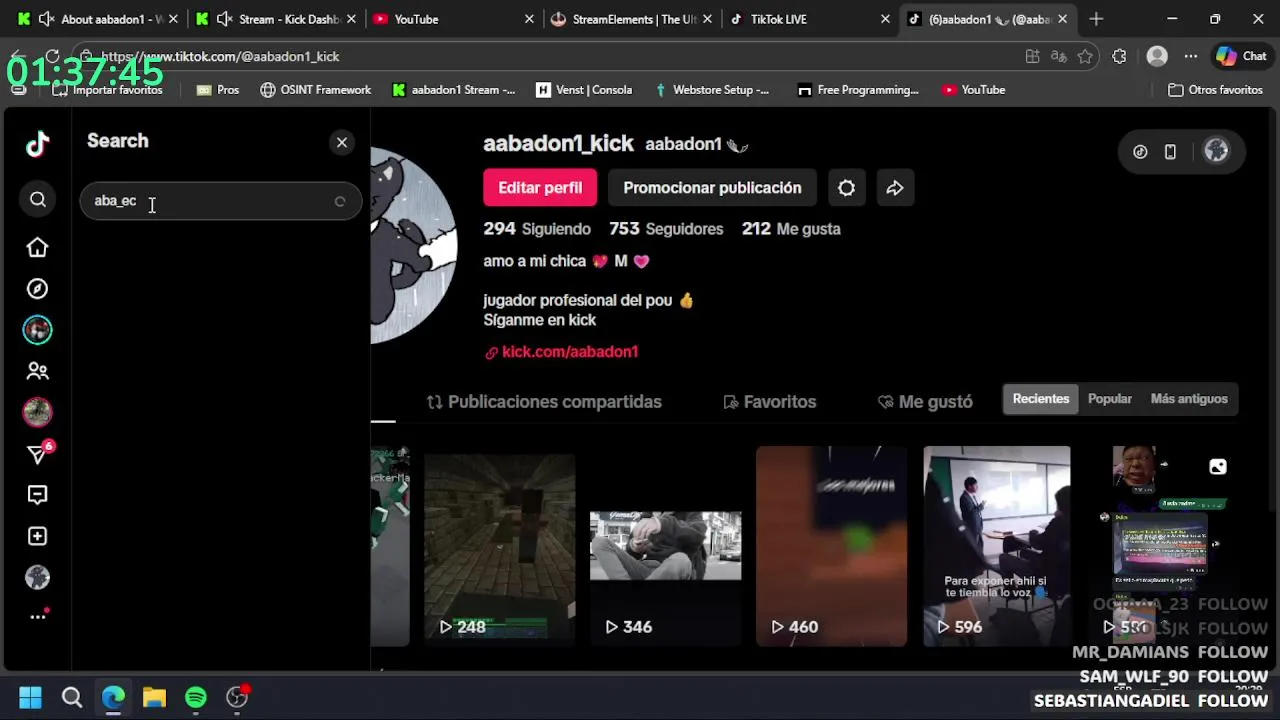Open browser extensions puzzle icon
This screenshot has width=1280, height=720.
[1119, 57]
